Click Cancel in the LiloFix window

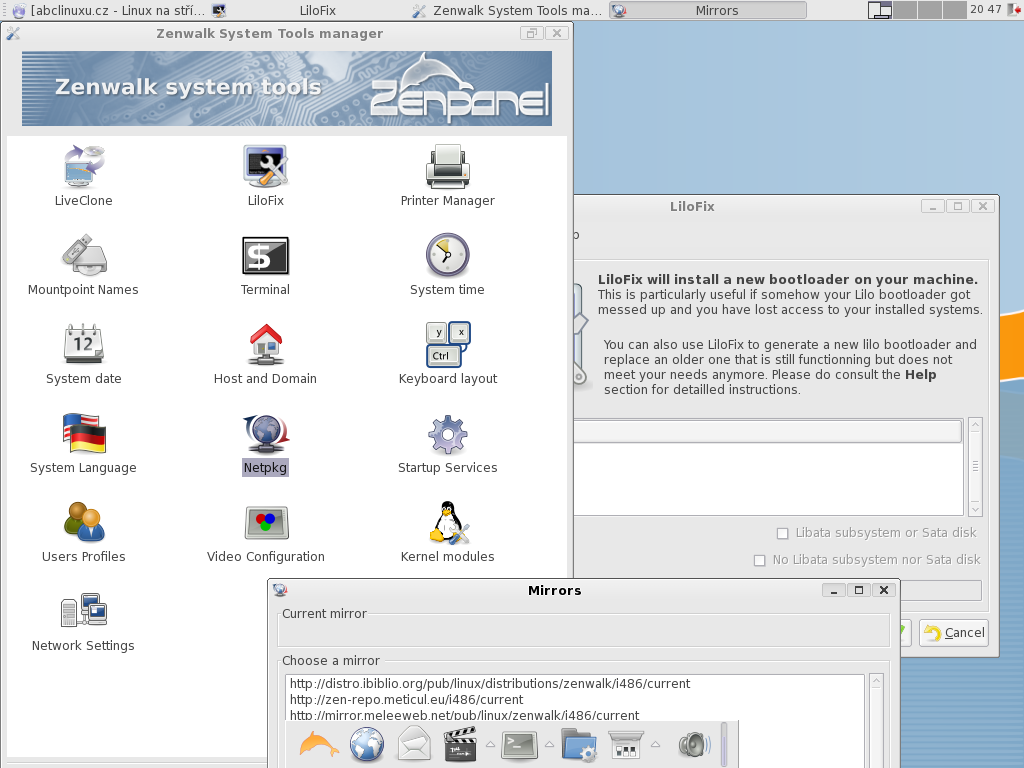tap(953, 633)
